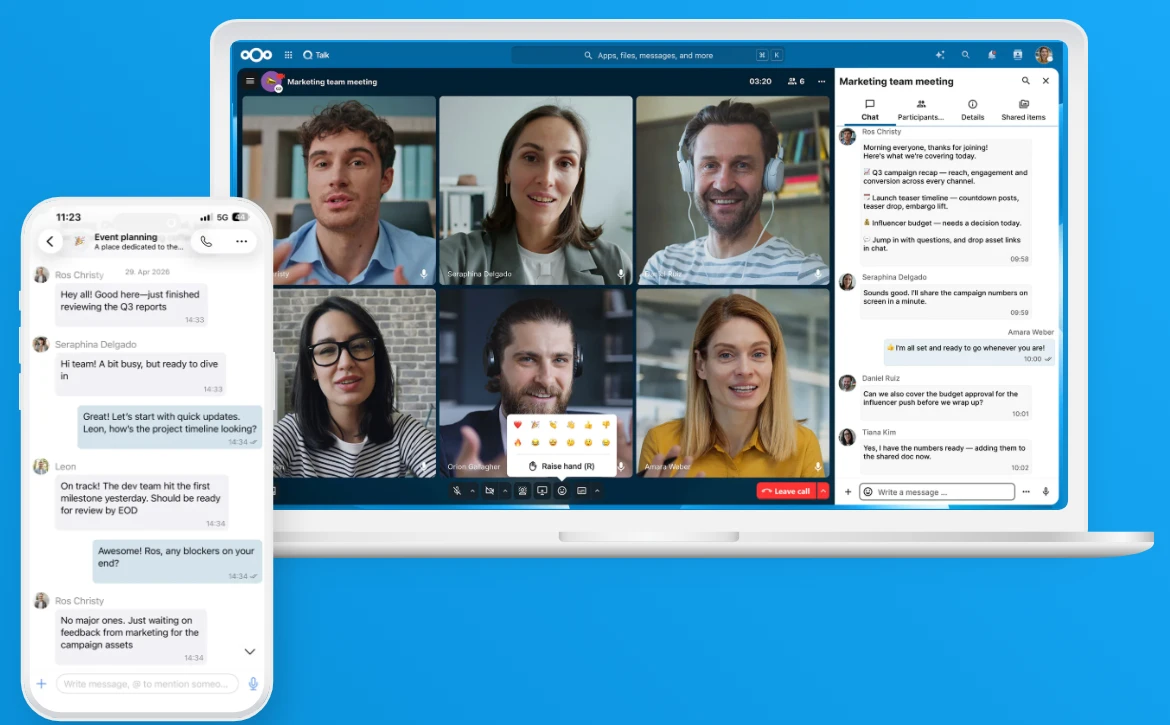Viewport: 1170px width, 725px height.
Task: Open the call's three-dot options menu
Action: point(822,81)
